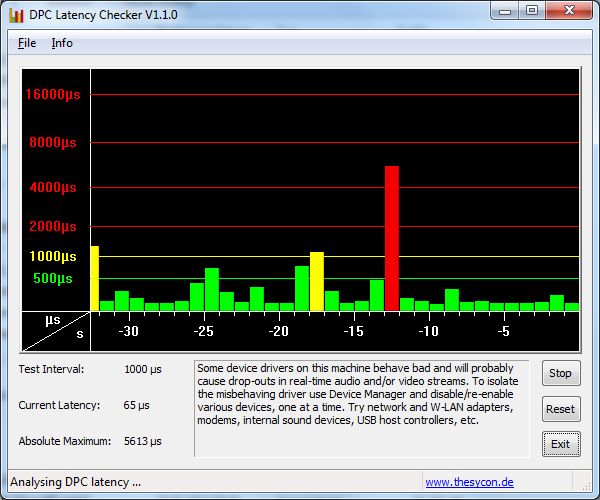Click the Absolute Maximum value 5613 µs
This screenshot has height=500, width=600.
143,441
